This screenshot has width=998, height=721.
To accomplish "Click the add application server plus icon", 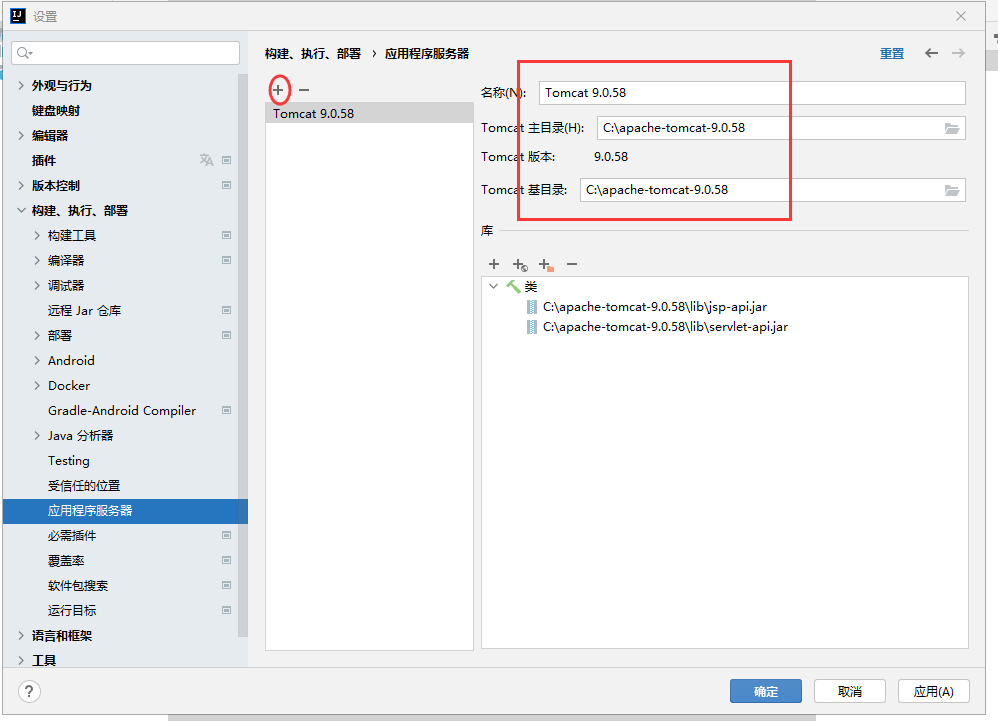I will click(278, 90).
